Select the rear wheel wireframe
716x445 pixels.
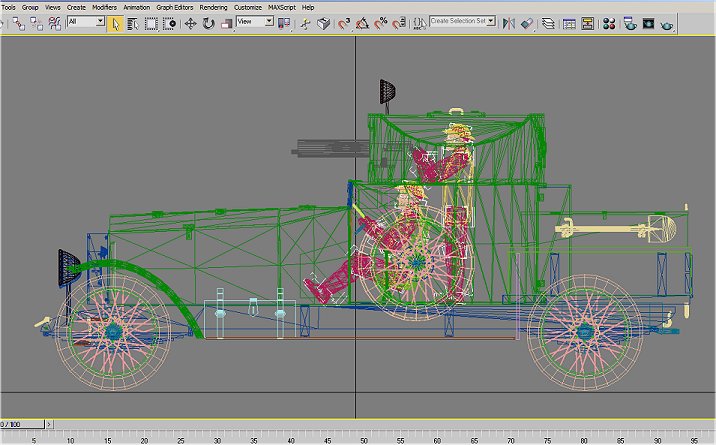[585, 332]
